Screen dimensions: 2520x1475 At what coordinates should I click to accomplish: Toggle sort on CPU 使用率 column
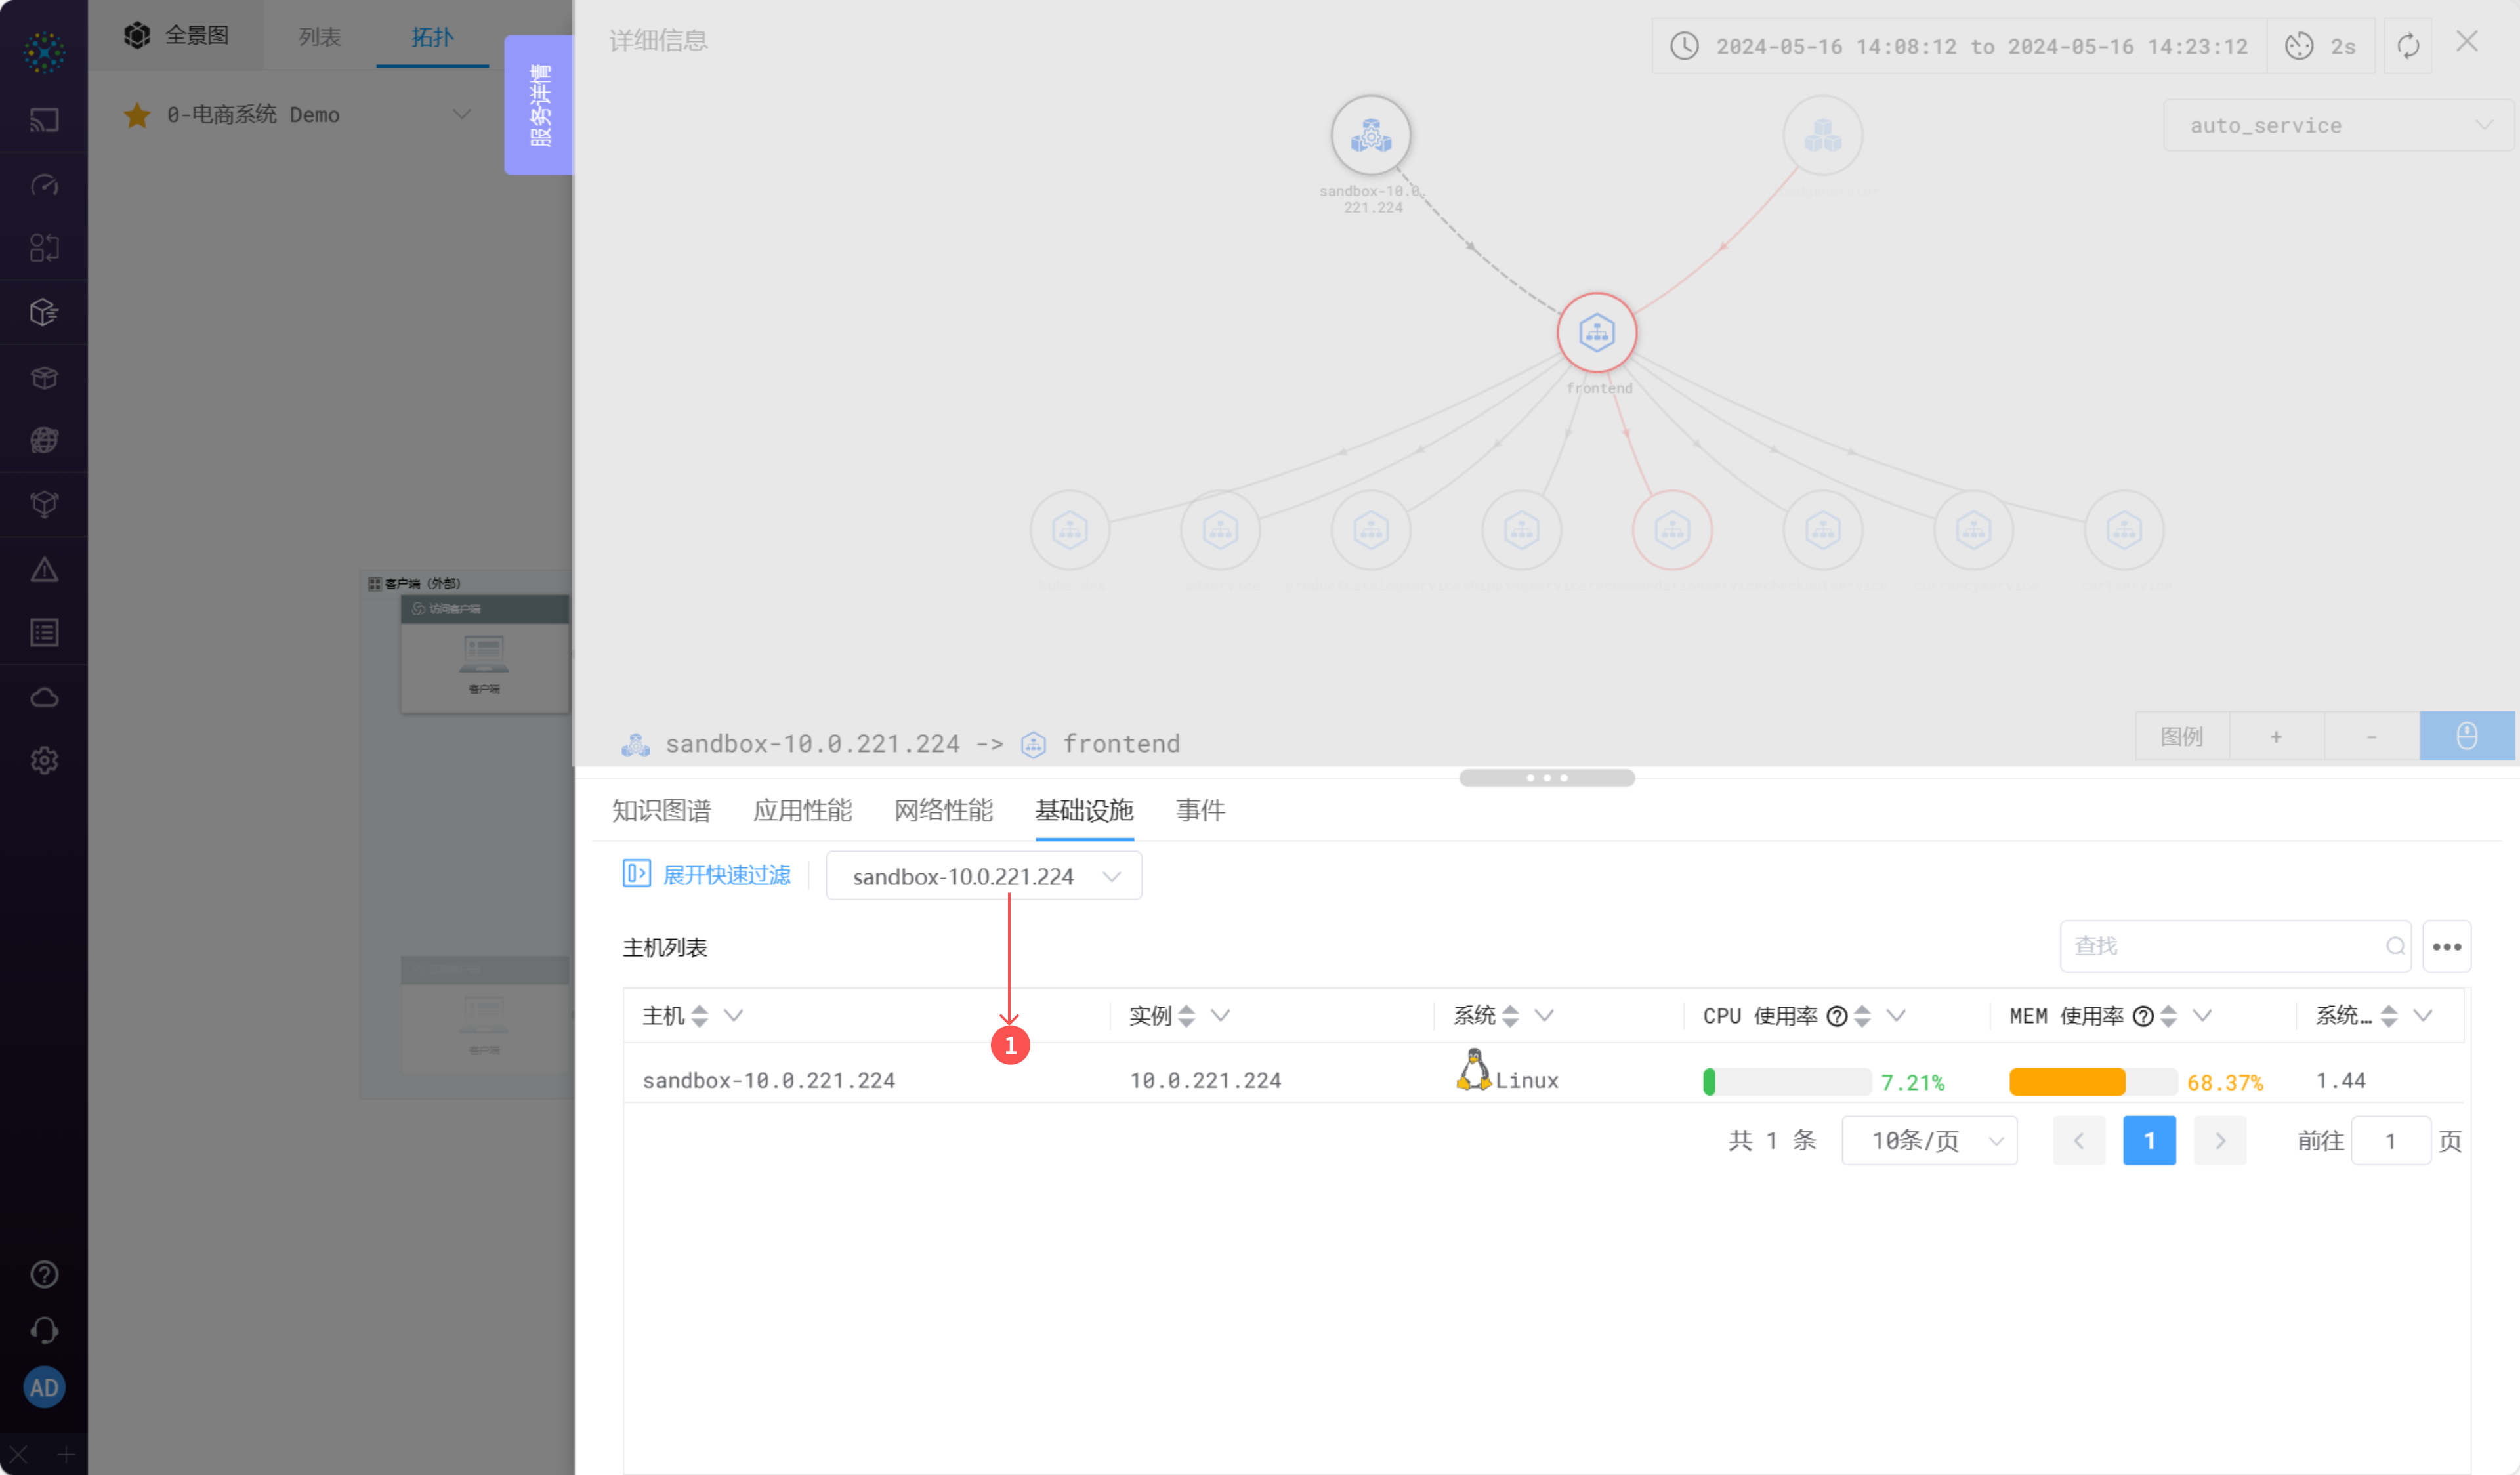point(1862,1016)
